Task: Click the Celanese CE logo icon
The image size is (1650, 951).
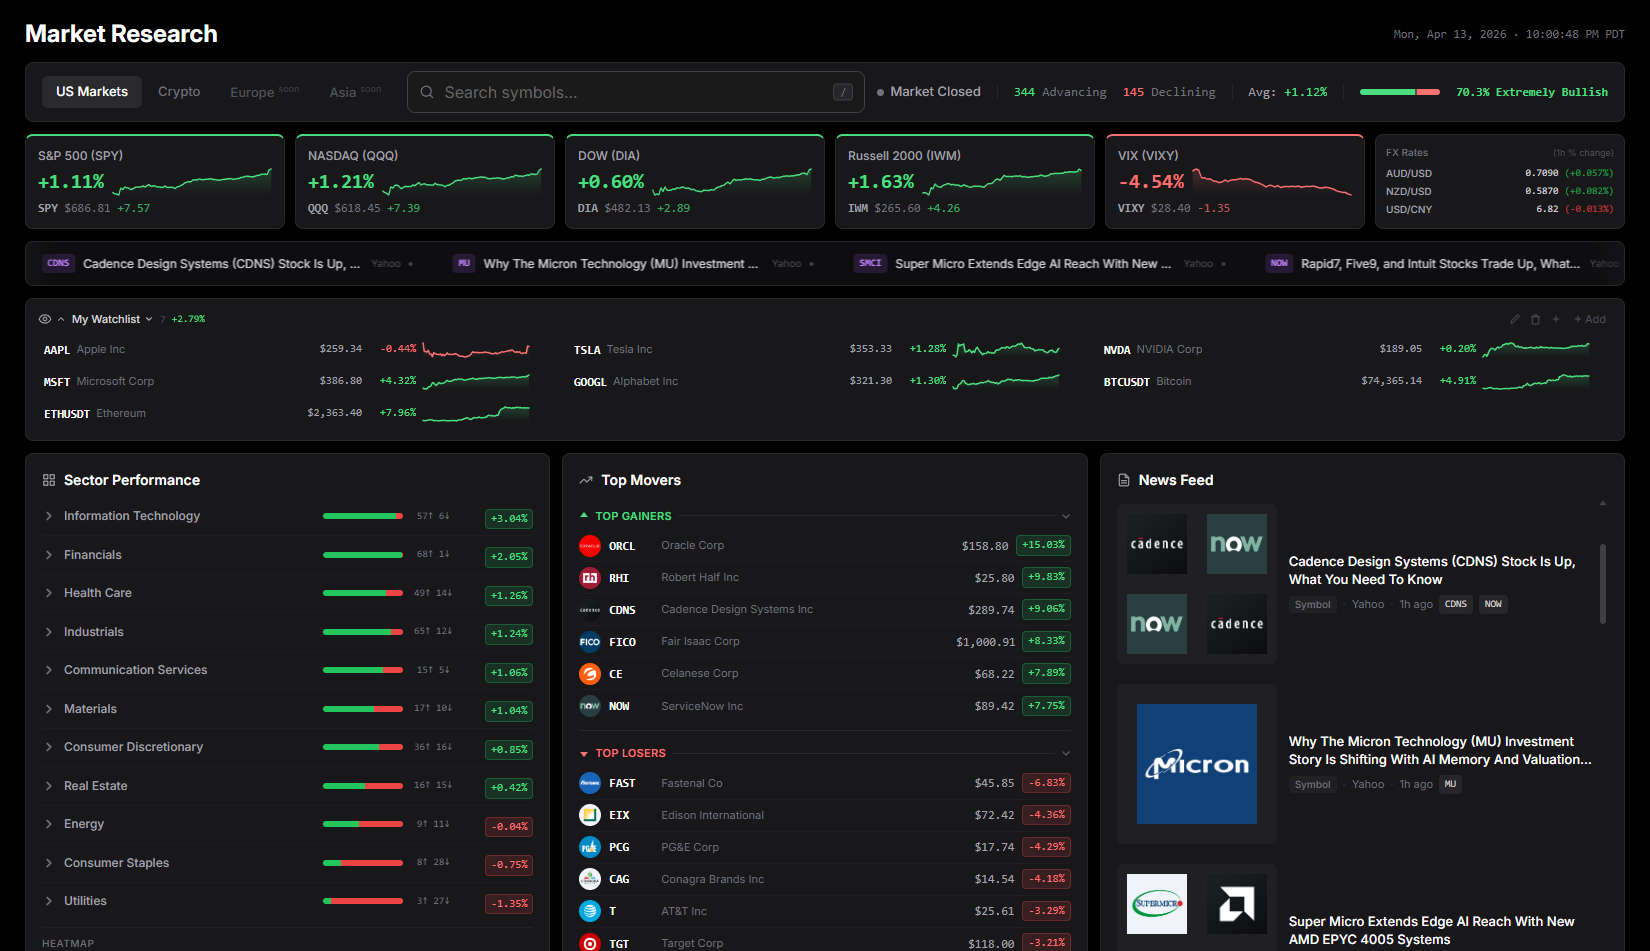Action: (590, 674)
